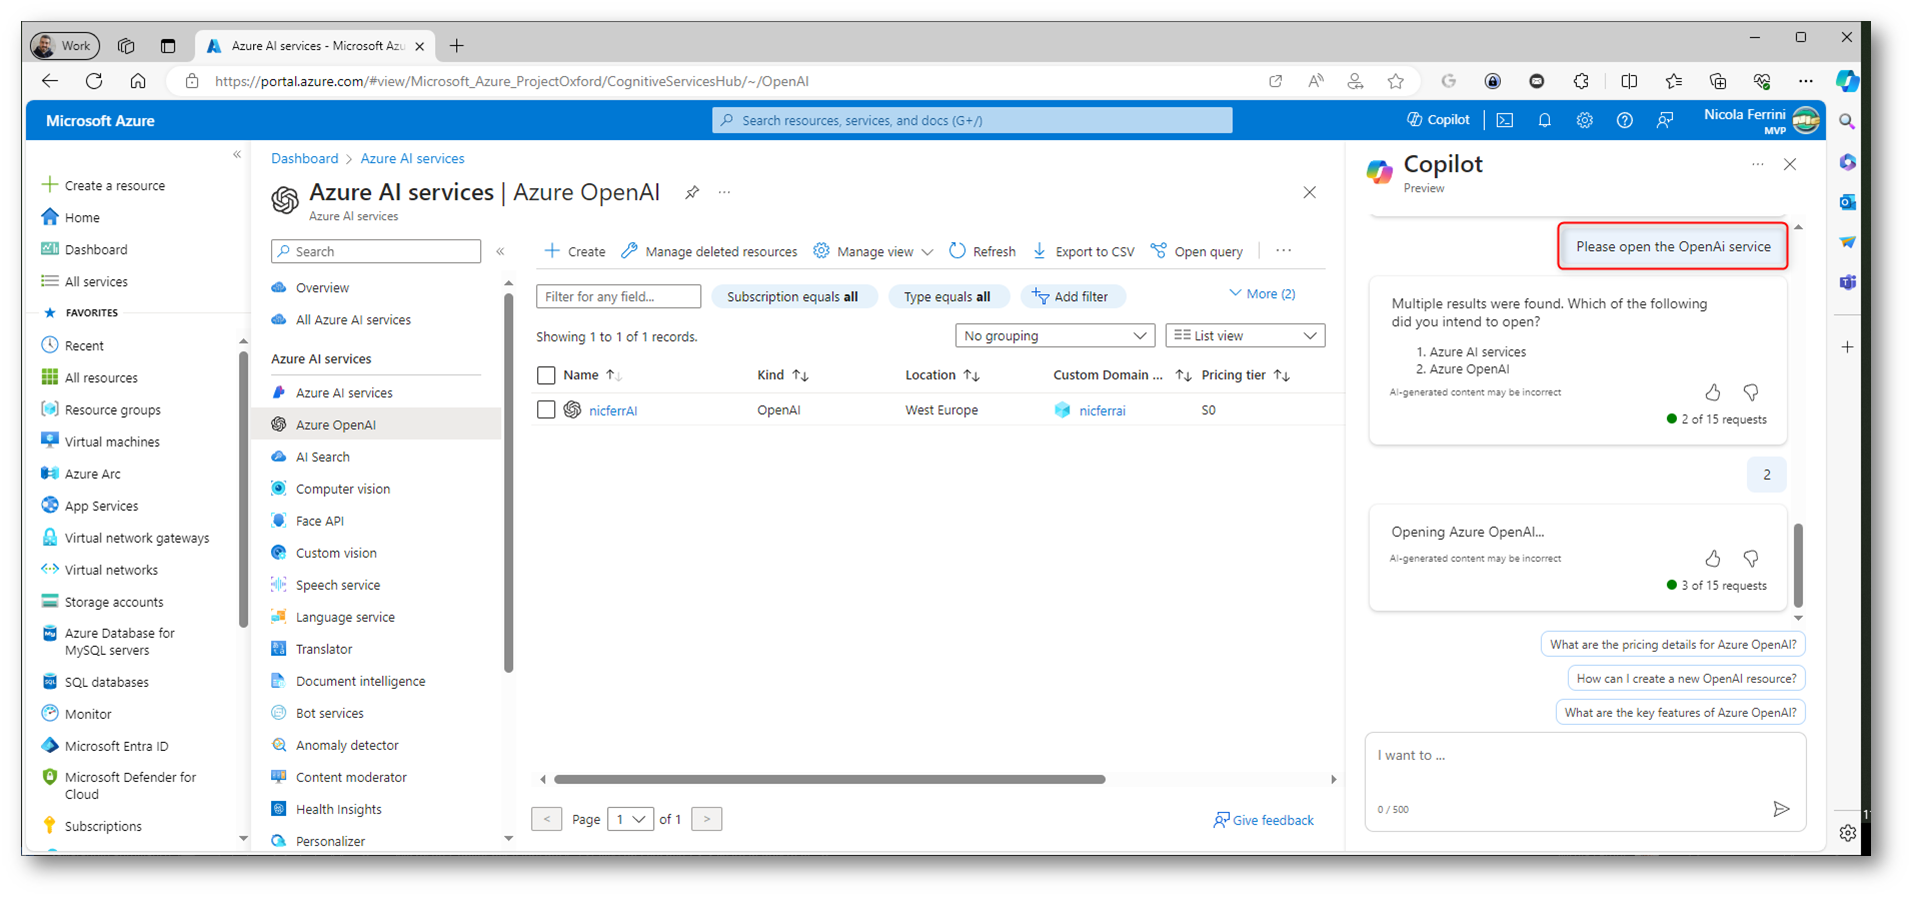This screenshot has width=1913, height=898.
Task: Close the Azure OpenAI blade
Action: coord(1309,192)
